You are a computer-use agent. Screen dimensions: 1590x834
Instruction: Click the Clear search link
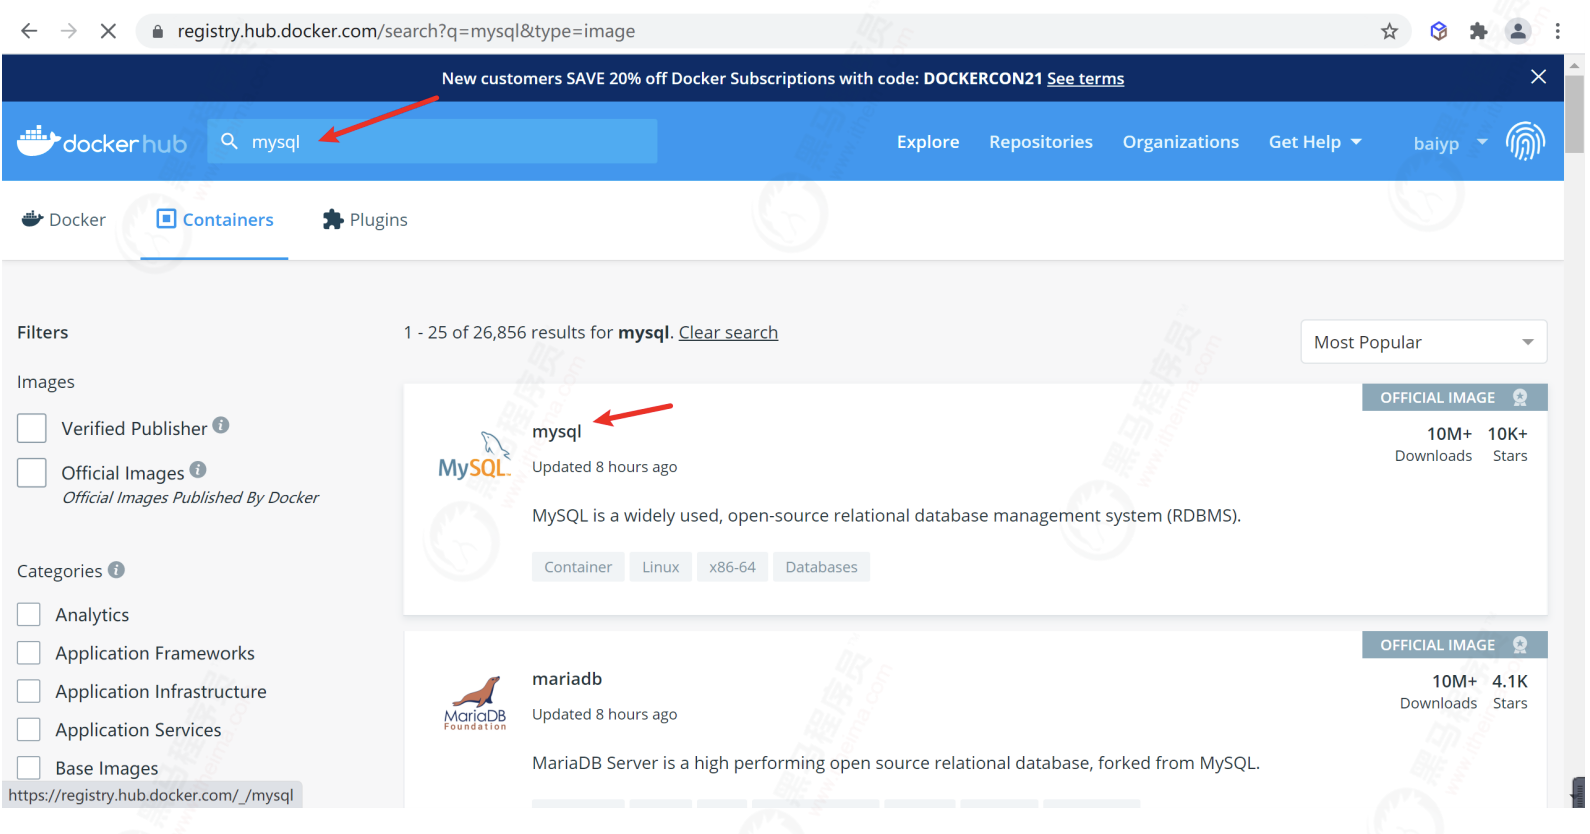coord(728,332)
